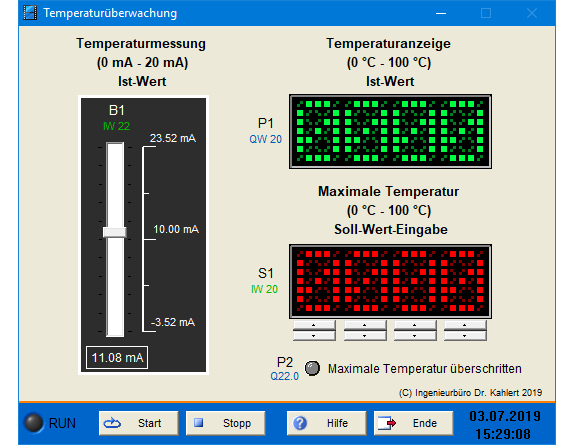This screenshot has height=445, width=578.
Task: Click the Temperaturüberwachung title bar app icon
Action: [x=30, y=13]
